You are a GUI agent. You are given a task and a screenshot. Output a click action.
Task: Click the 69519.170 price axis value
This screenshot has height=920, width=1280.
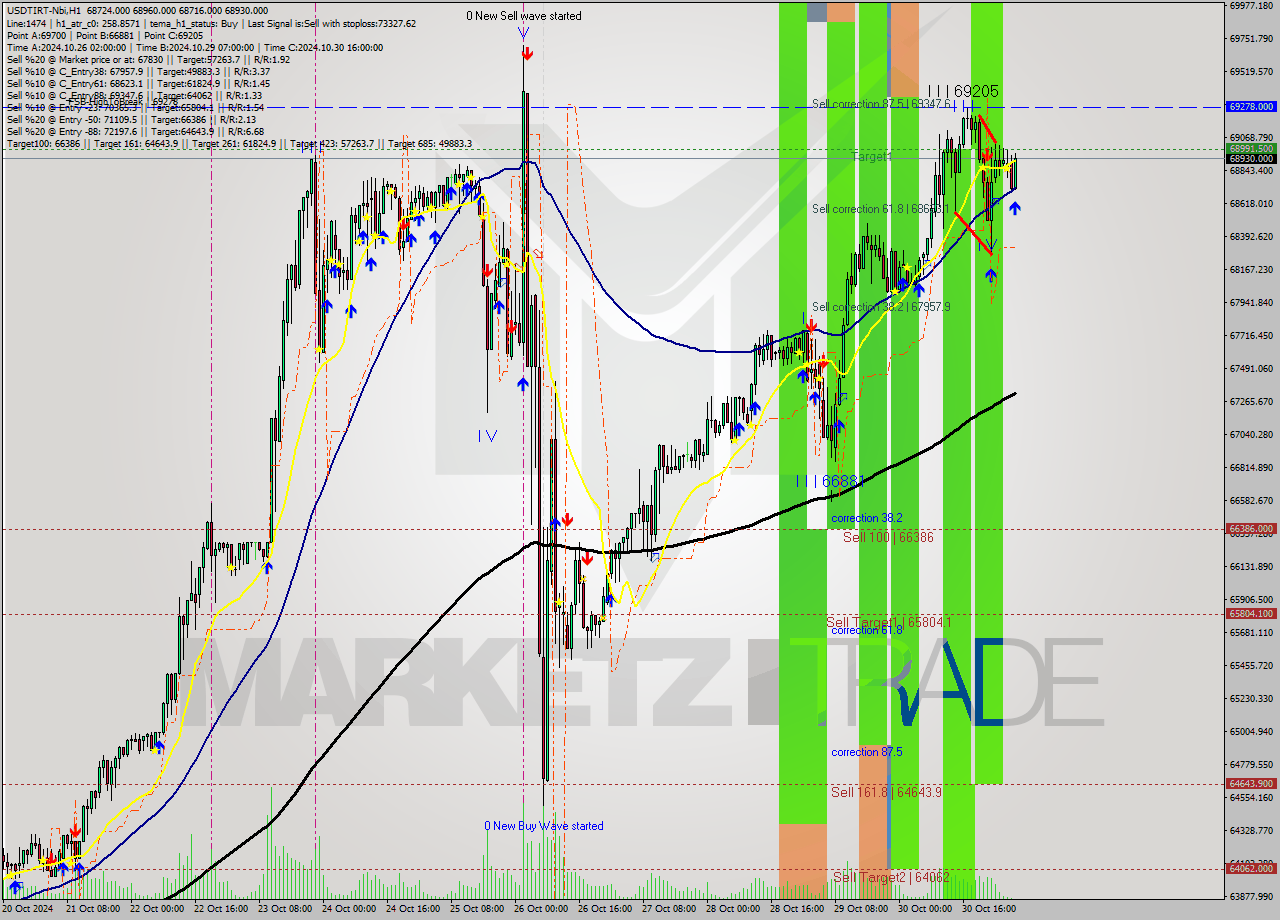click(x=1251, y=71)
